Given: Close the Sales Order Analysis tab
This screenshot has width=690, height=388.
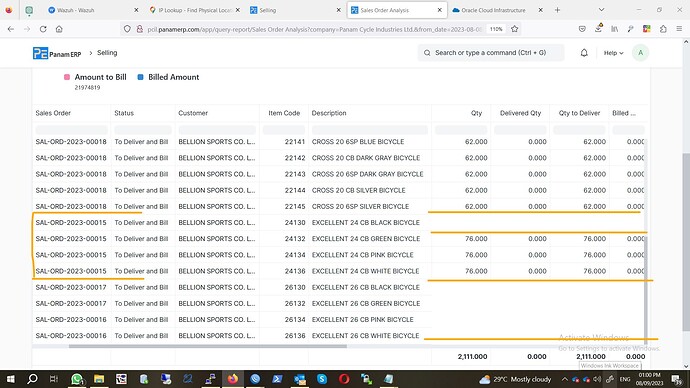Looking at the screenshot, I should coord(439,10).
